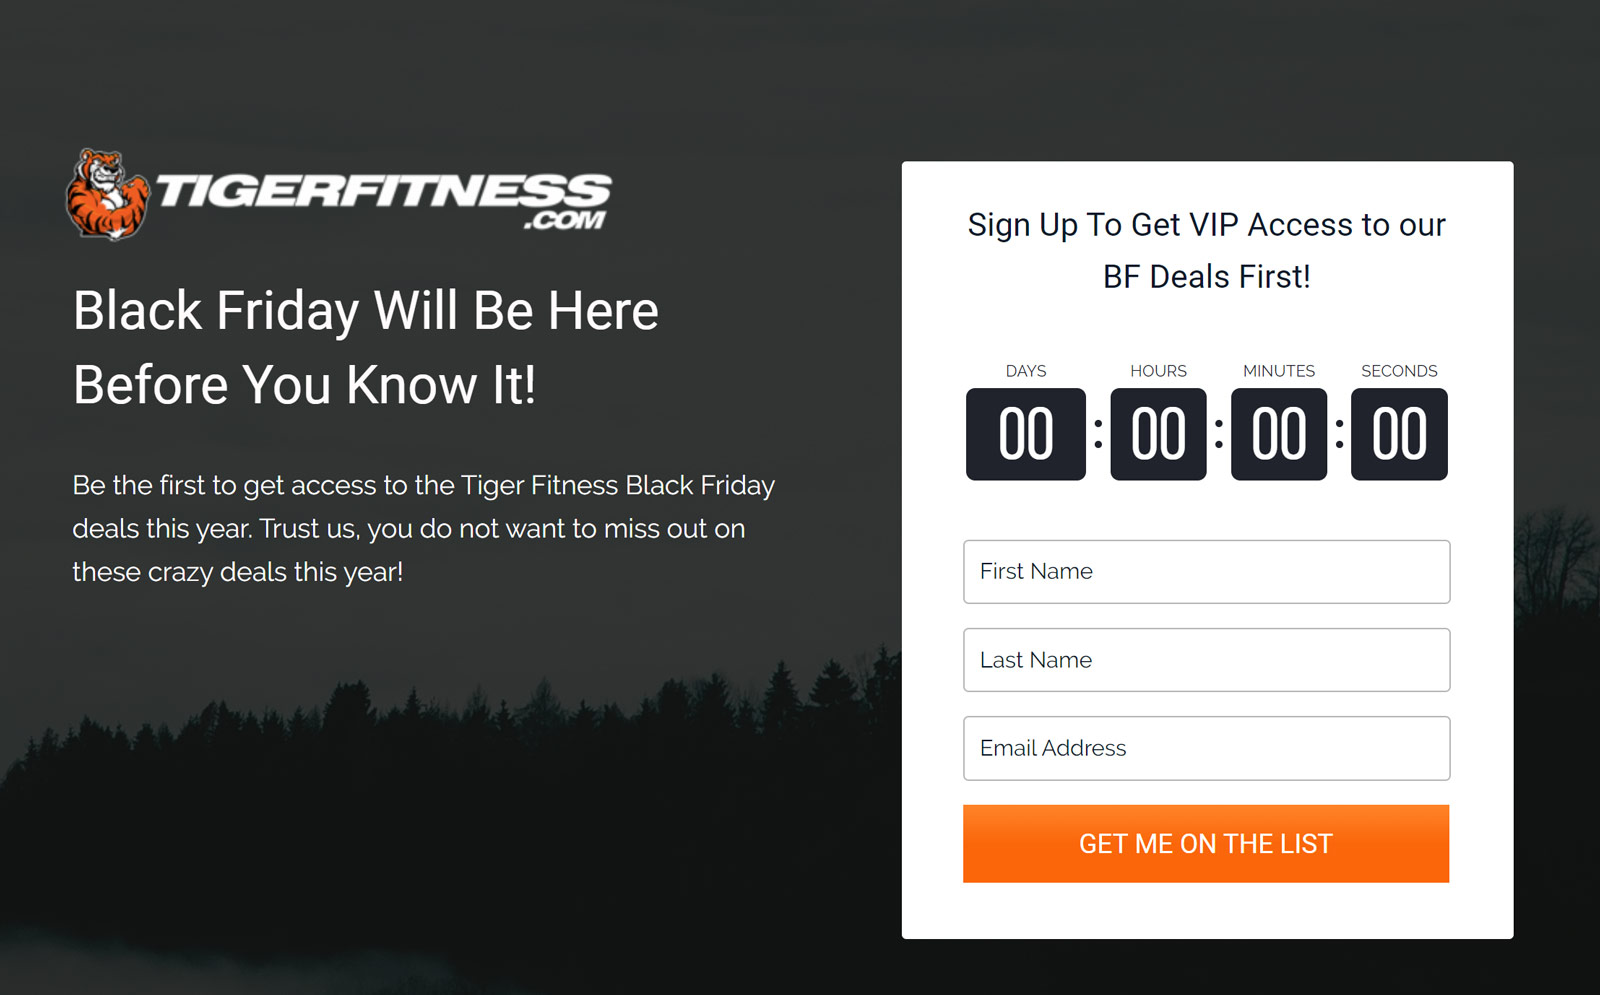The image size is (1600, 995).
Task: Click the tiger mascot logo icon
Action: (107, 195)
